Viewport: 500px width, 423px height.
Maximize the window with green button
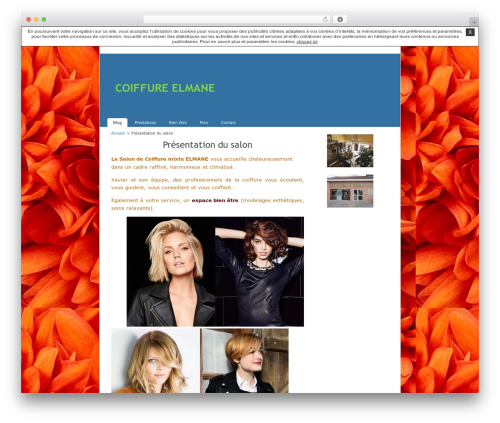(44, 20)
